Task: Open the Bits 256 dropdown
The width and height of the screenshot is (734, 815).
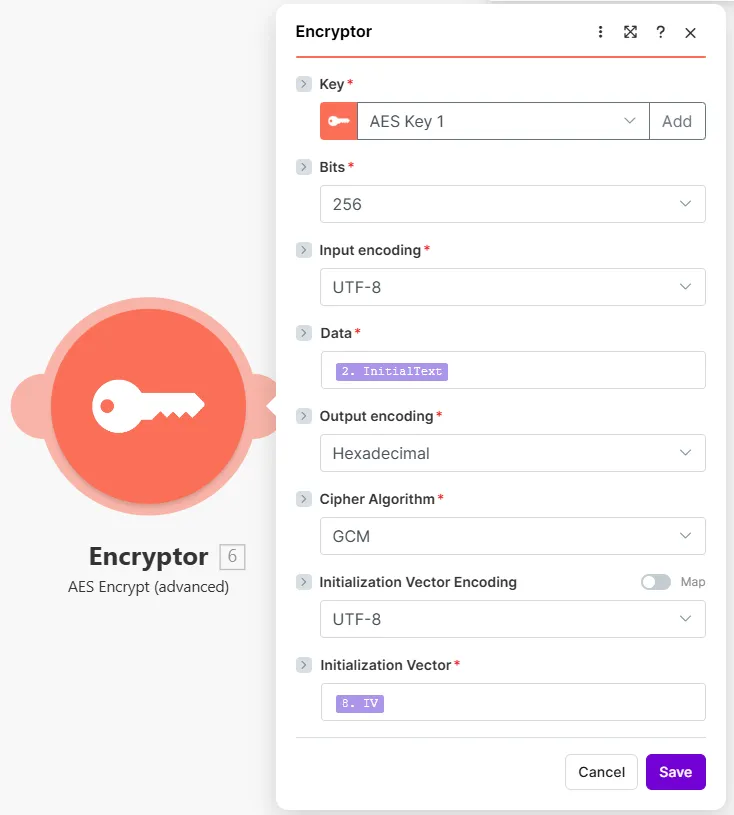Action: pyautogui.click(x=513, y=204)
